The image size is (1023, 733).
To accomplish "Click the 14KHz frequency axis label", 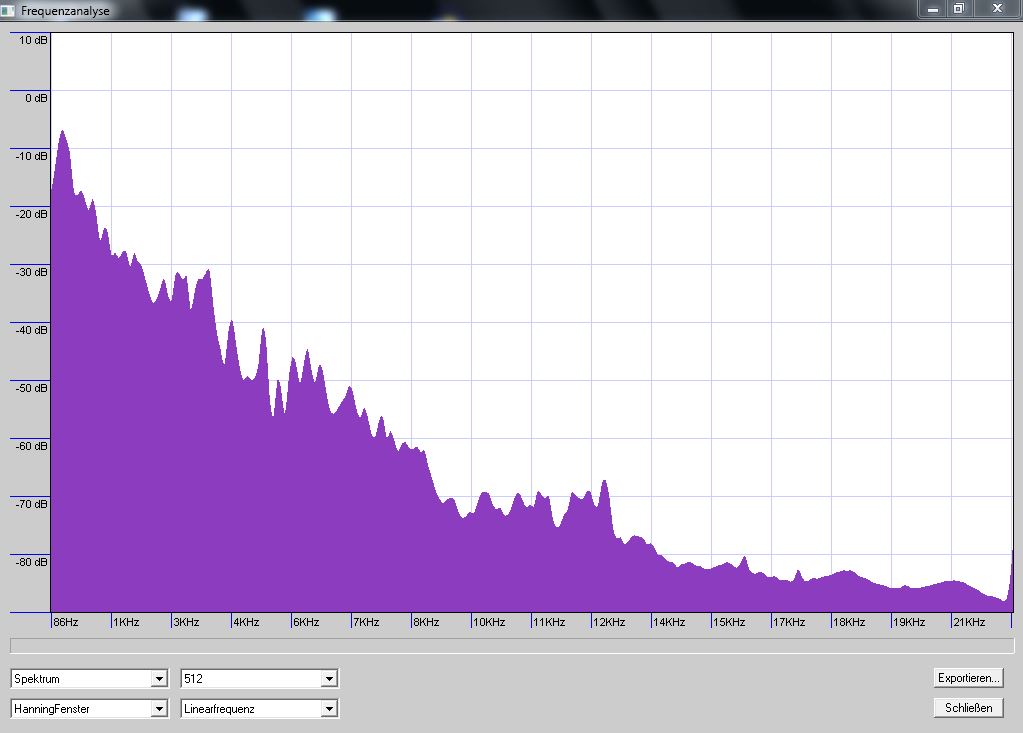I will [669, 622].
